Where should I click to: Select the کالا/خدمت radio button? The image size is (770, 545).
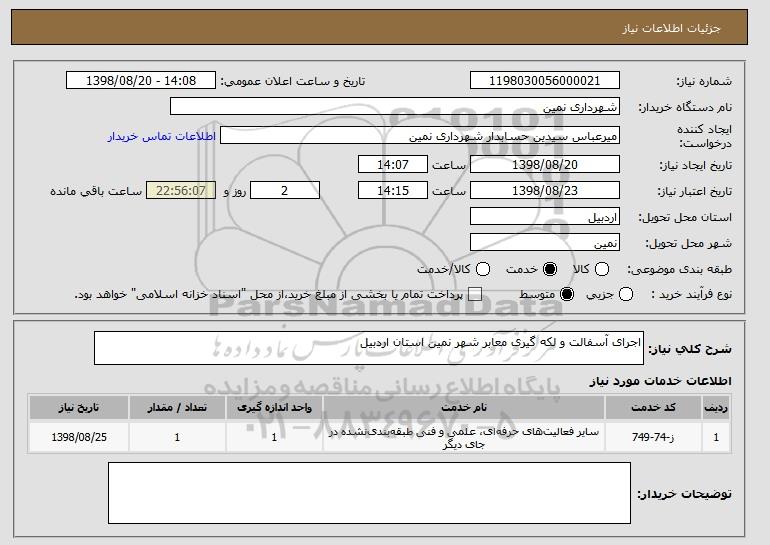click(x=483, y=269)
